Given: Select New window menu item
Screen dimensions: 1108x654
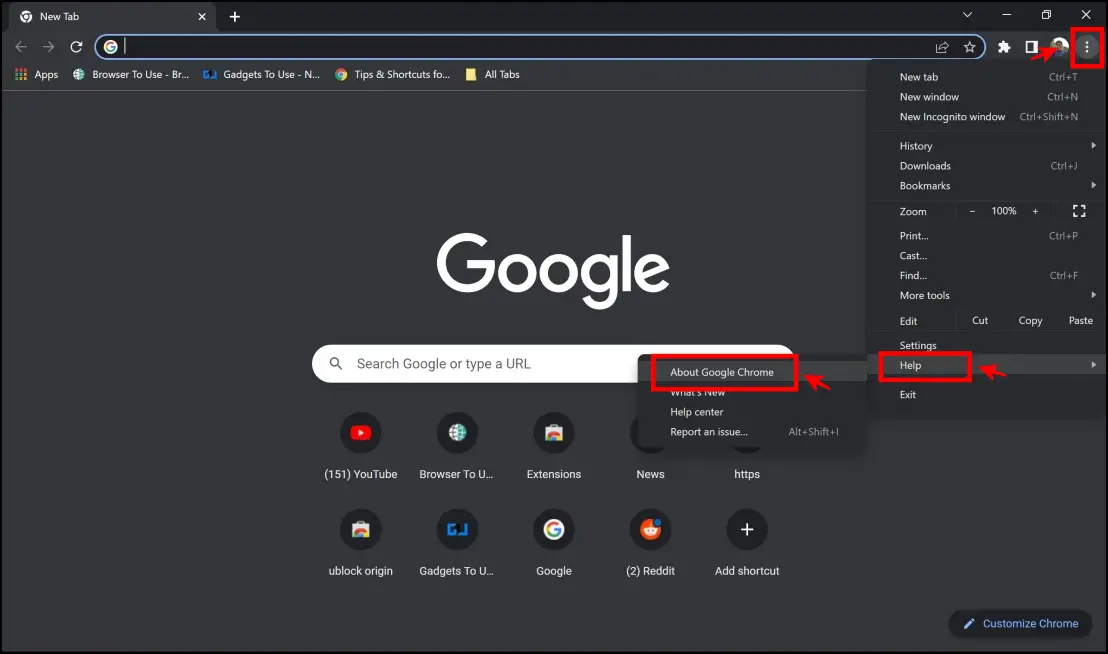Looking at the screenshot, I should tap(987, 97).
